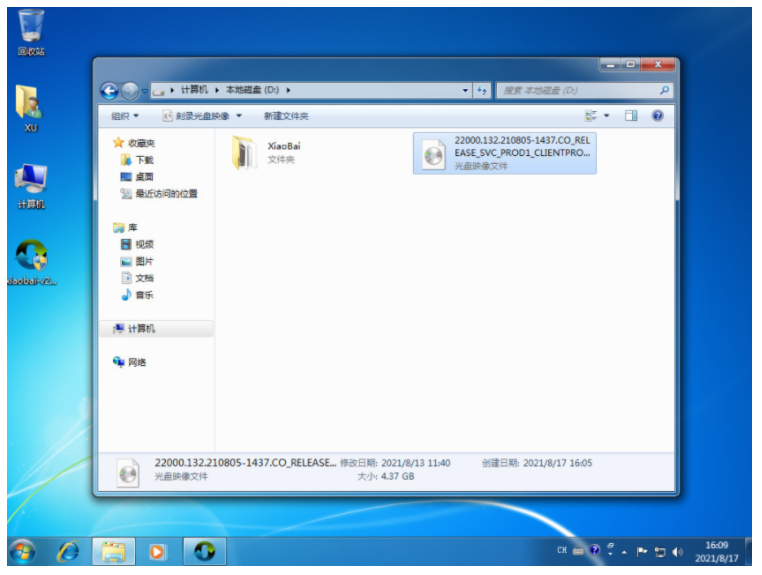This screenshot has width=762, height=575.
Task: Open the Windows Start menu
Action: click(x=22, y=551)
